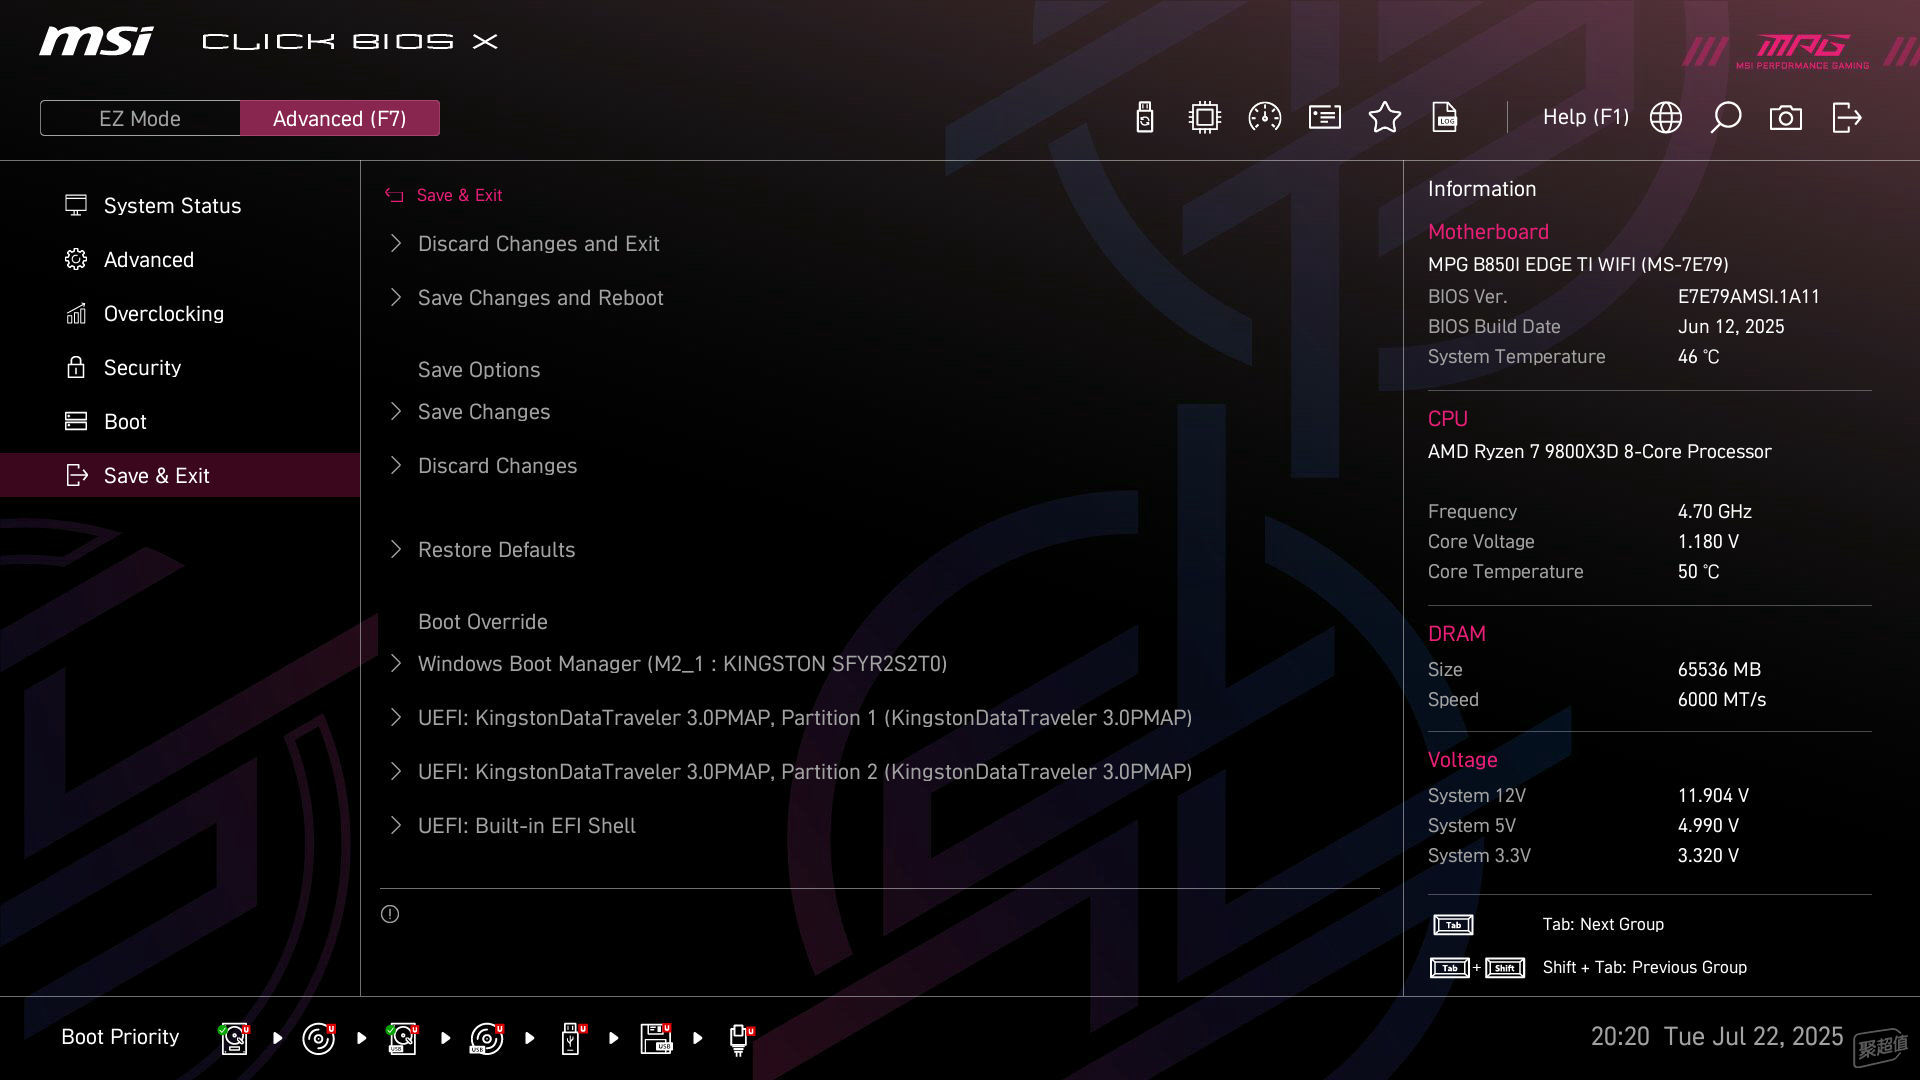The image size is (1920, 1080).
Task: Open System Status in the sidebar
Action: point(180,205)
